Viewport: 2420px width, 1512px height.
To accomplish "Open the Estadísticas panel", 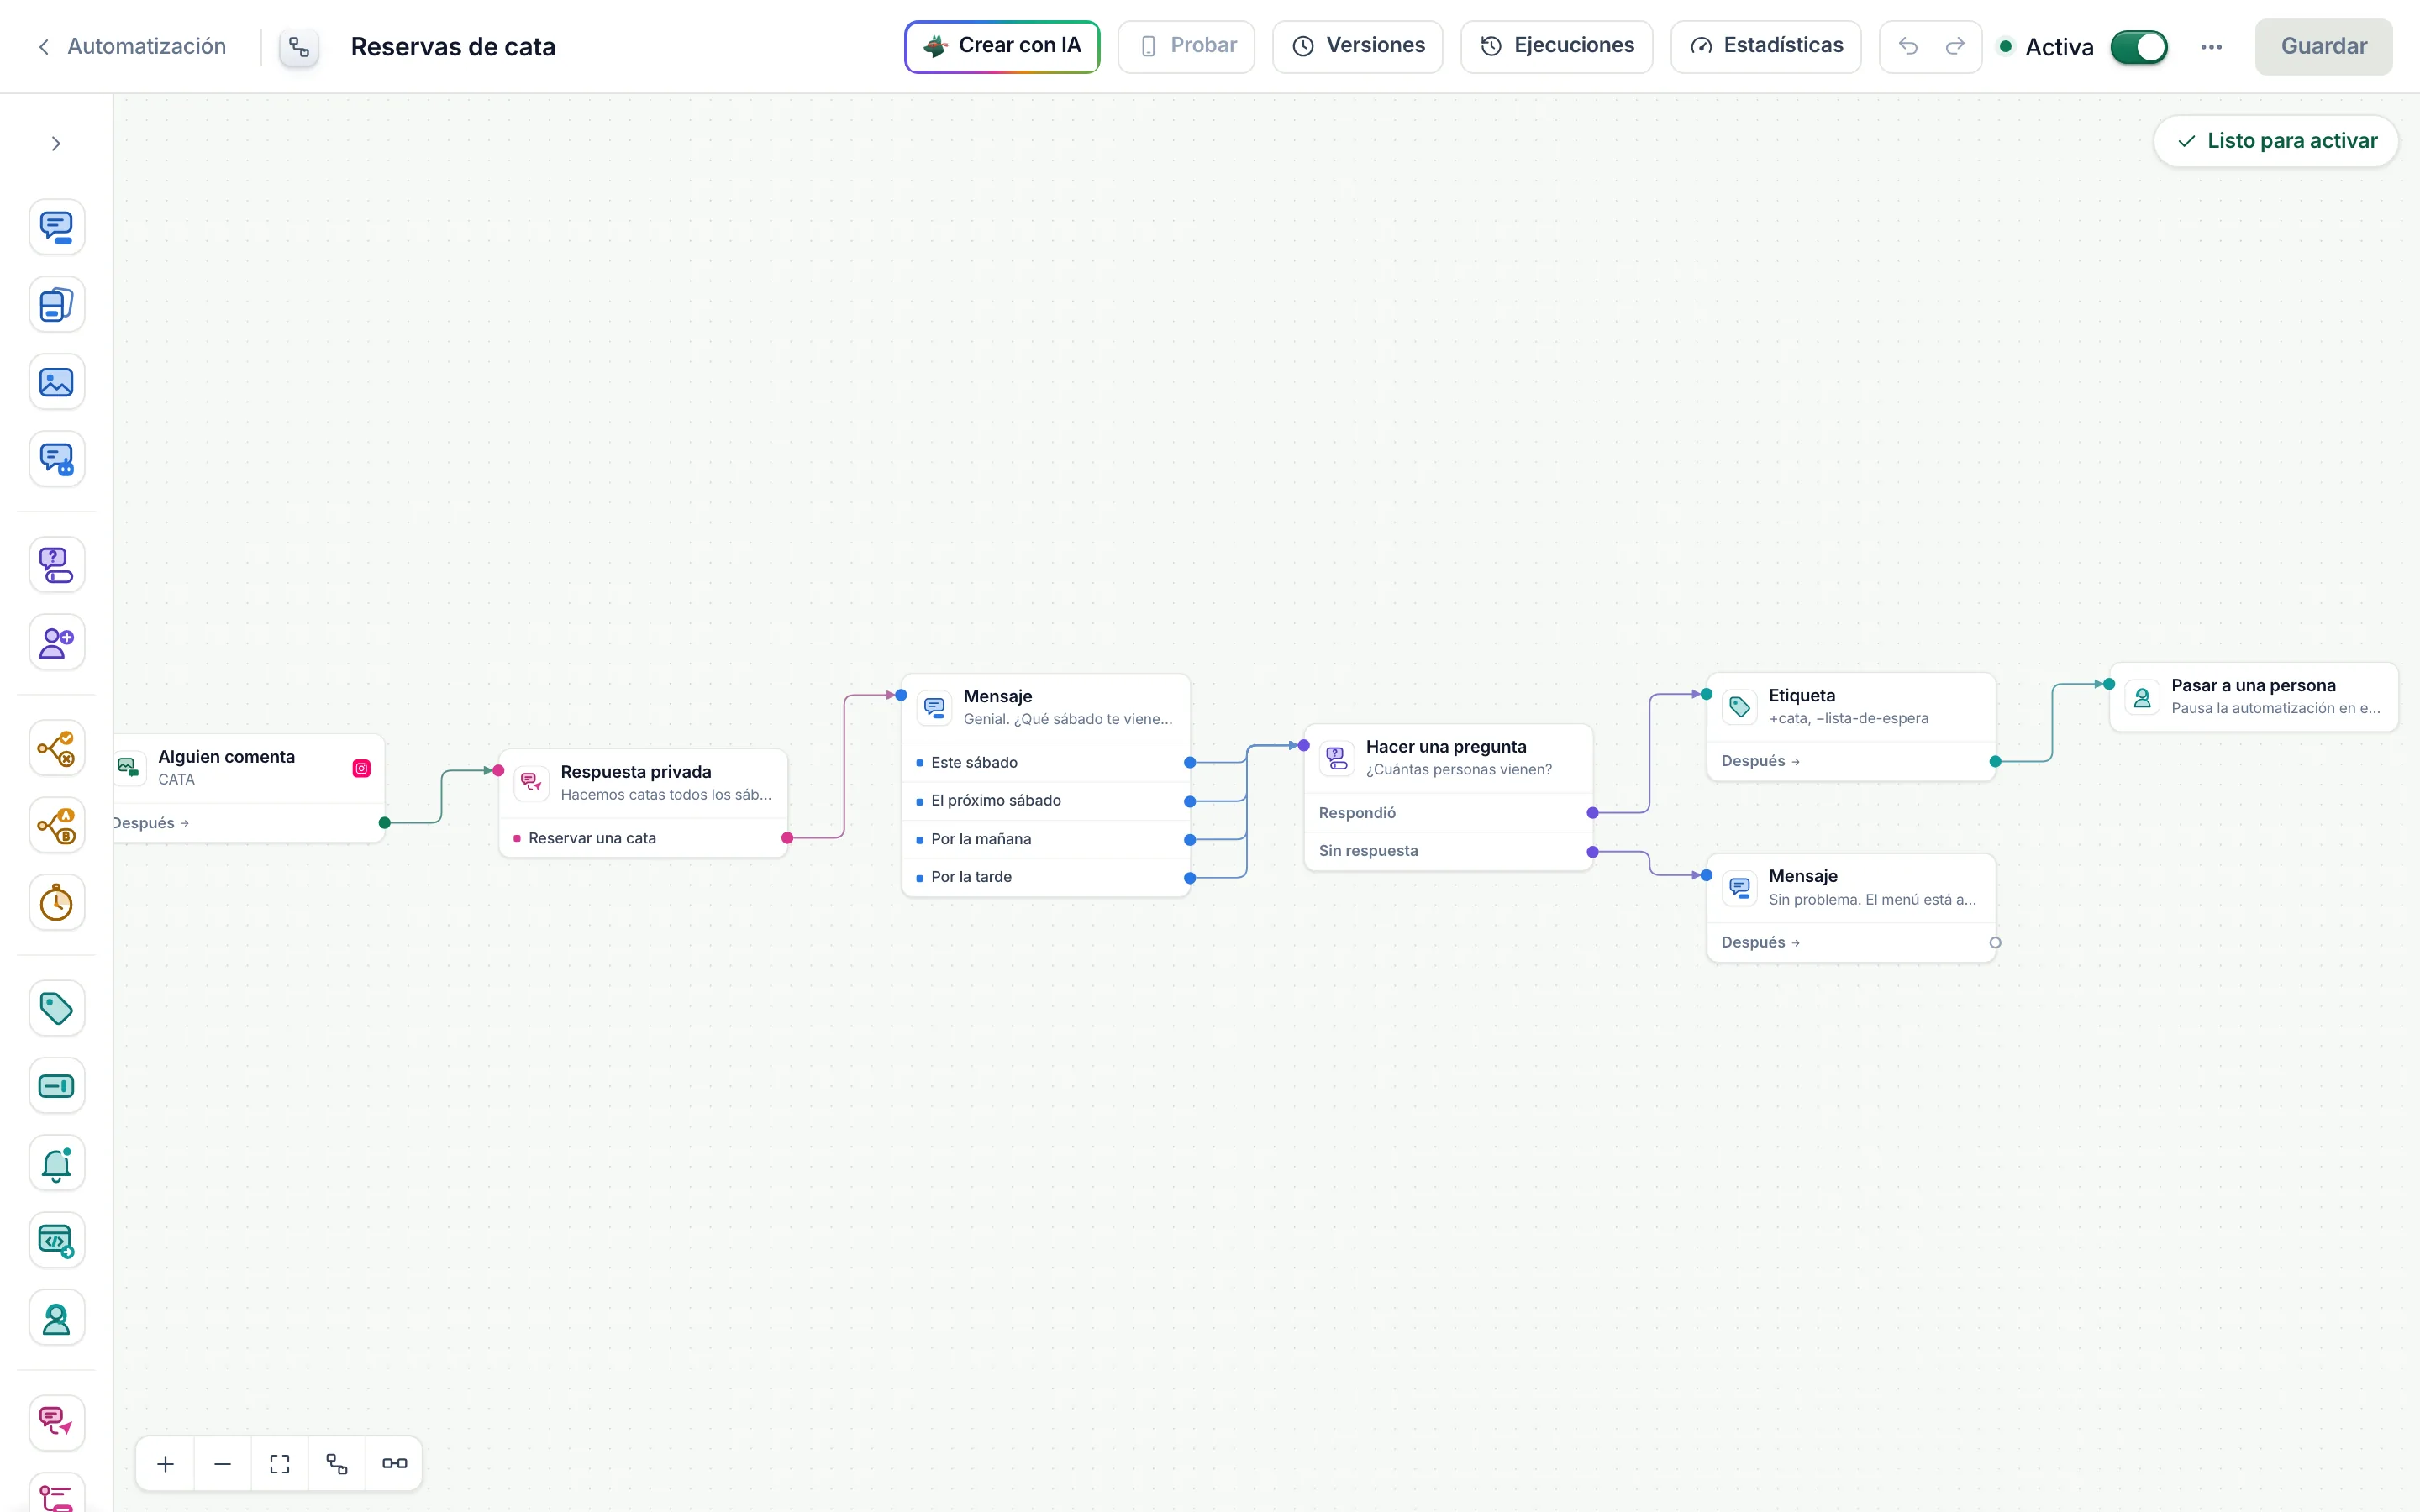I will [1765, 46].
